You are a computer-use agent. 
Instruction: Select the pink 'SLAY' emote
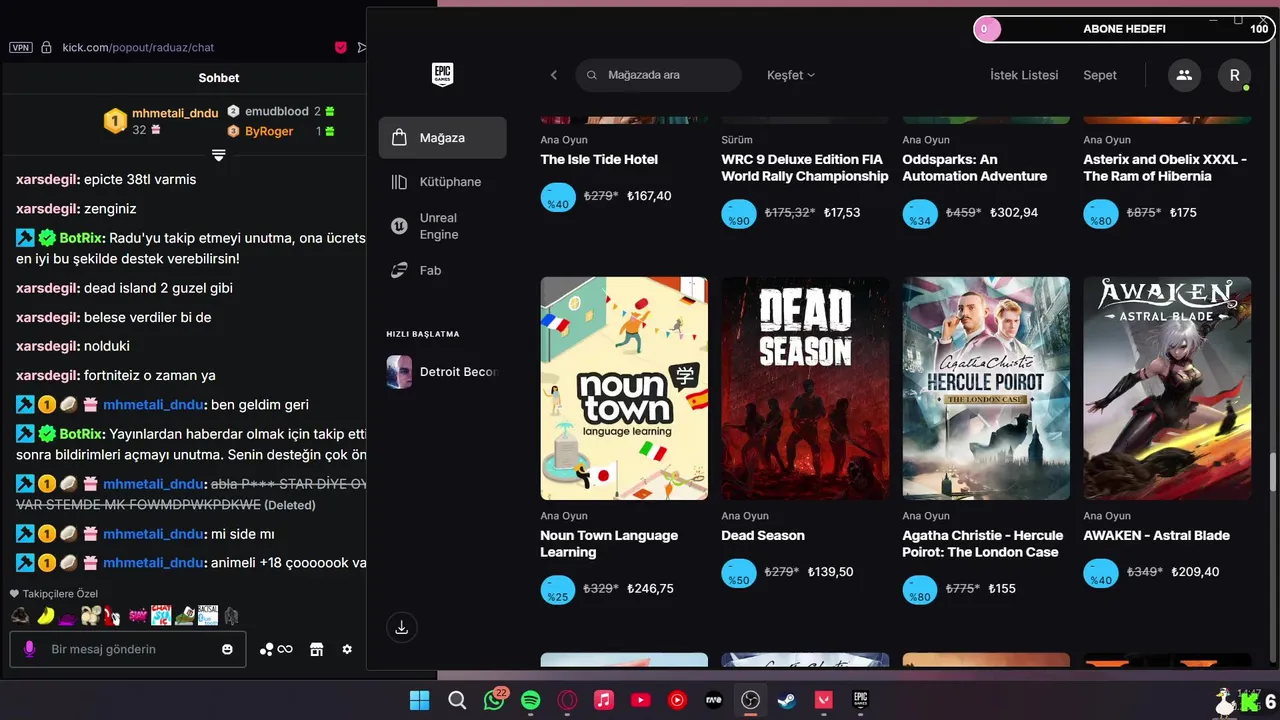tap(138, 616)
